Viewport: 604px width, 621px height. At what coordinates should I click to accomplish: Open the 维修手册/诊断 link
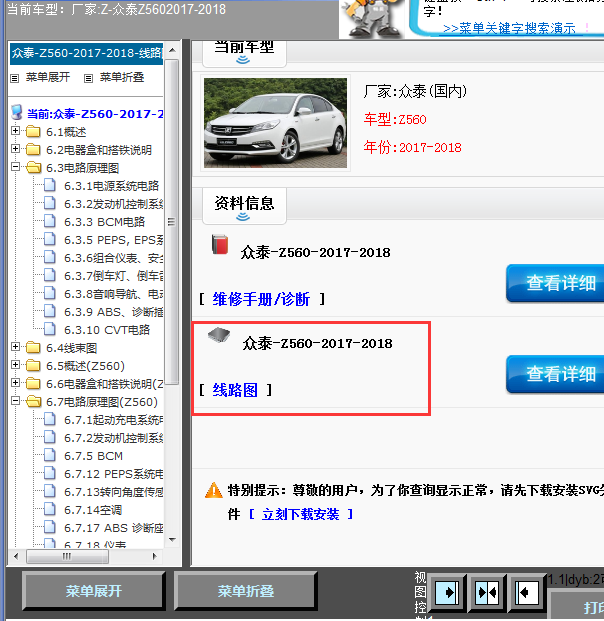[261, 299]
